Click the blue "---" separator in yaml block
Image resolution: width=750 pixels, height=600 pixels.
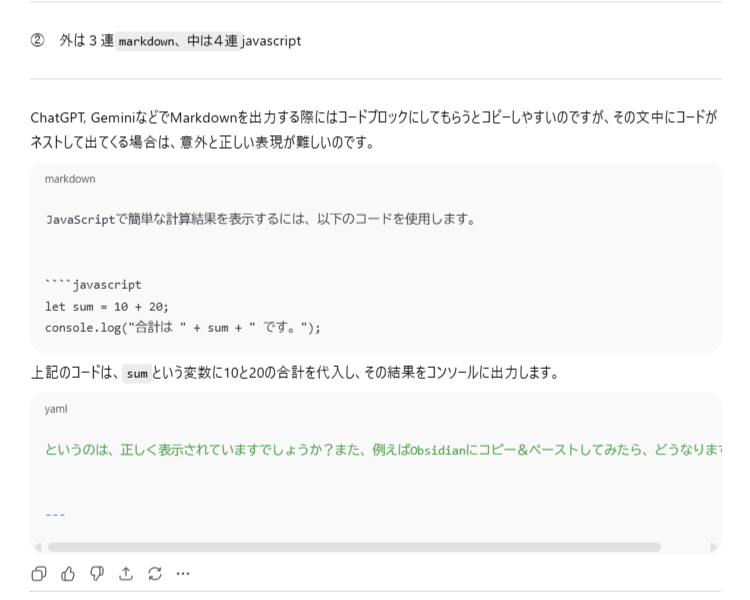[55, 514]
